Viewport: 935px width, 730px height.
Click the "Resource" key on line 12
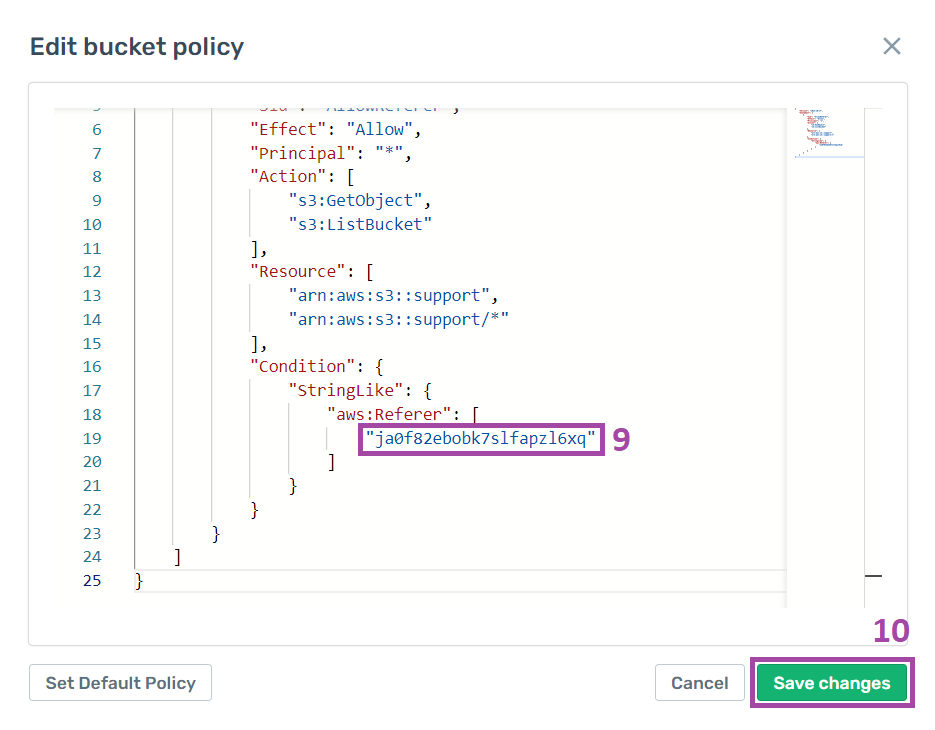tap(298, 272)
